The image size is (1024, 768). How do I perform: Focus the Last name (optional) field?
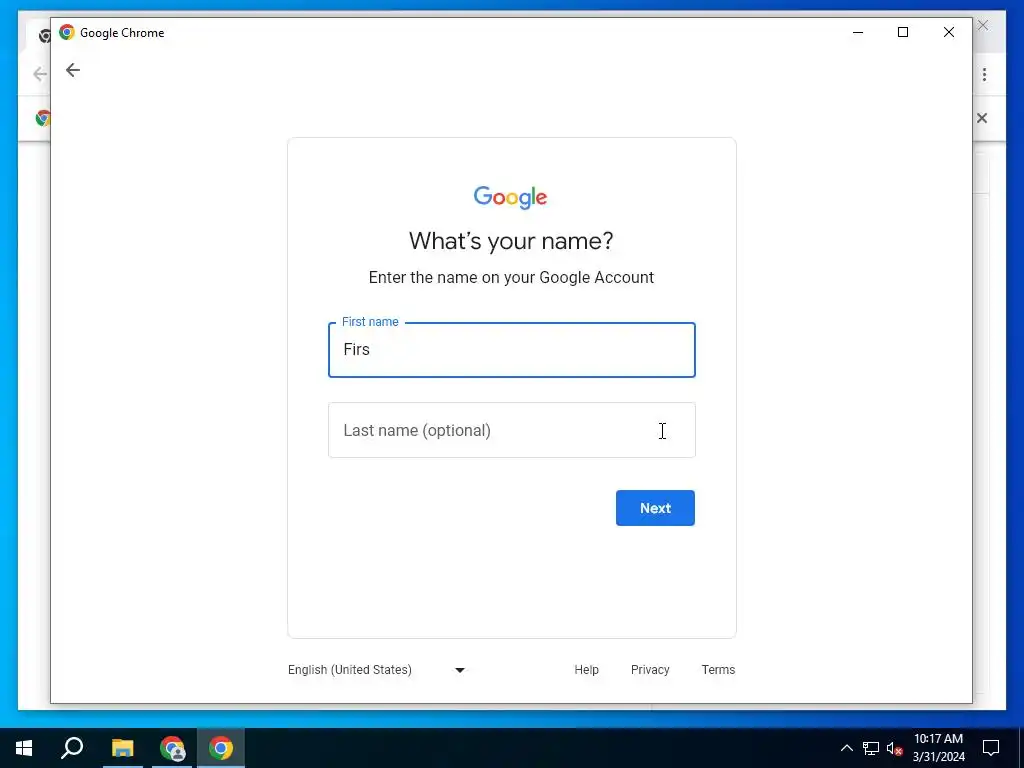[x=511, y=430]
